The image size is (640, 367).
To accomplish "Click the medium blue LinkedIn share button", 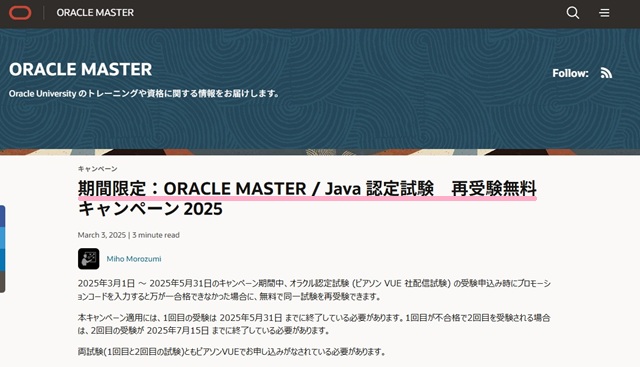I will pyautogui.click(x=2, y=260).
